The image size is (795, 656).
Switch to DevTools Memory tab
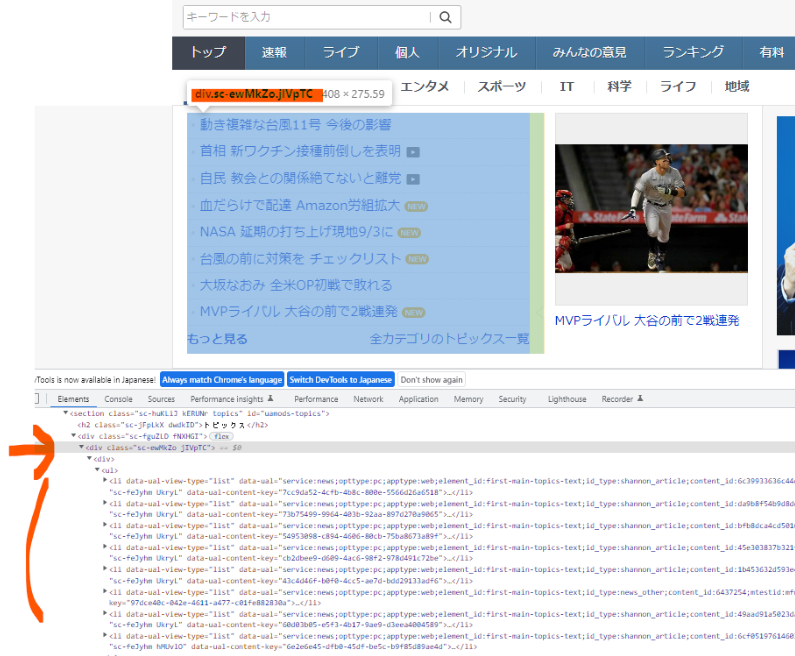pyautogui.click(x=468, y=399)
